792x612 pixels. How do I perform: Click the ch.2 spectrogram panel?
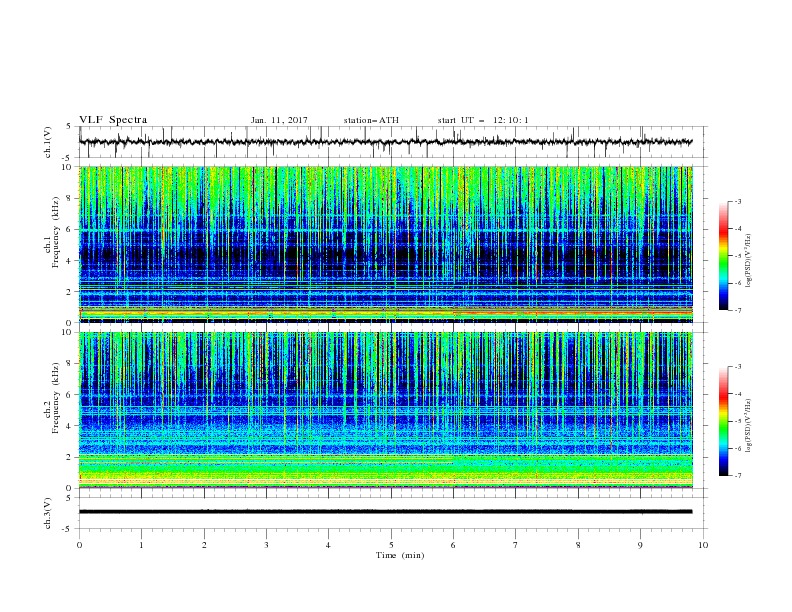coord(386,410)
